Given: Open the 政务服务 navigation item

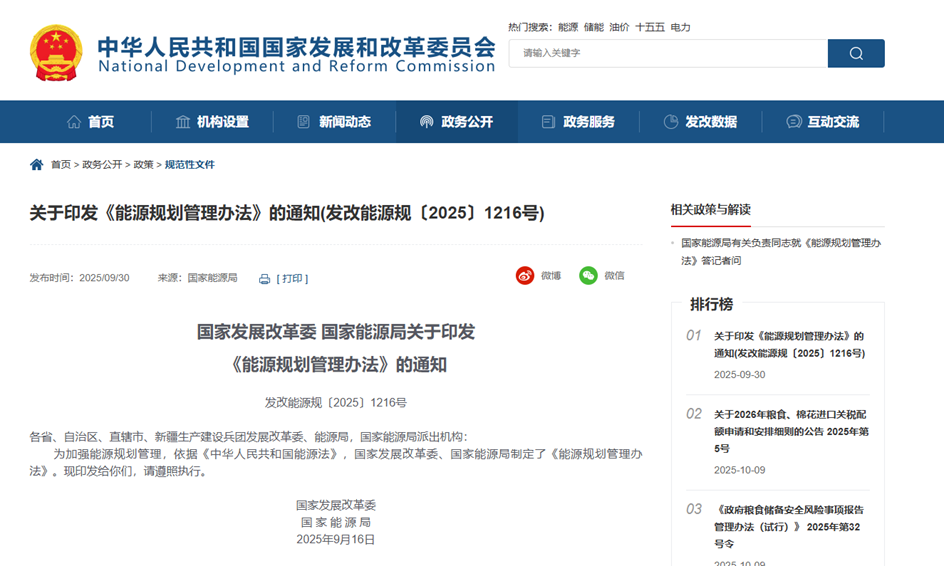Looking at the screenshot, I should point(578,122).
